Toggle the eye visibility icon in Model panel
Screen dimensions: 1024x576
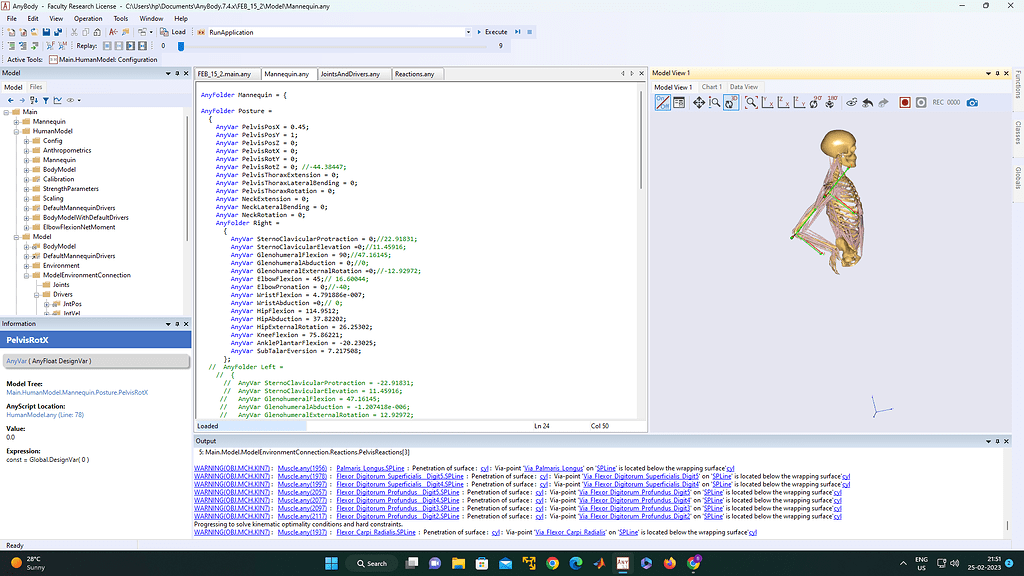coord(71,100)
